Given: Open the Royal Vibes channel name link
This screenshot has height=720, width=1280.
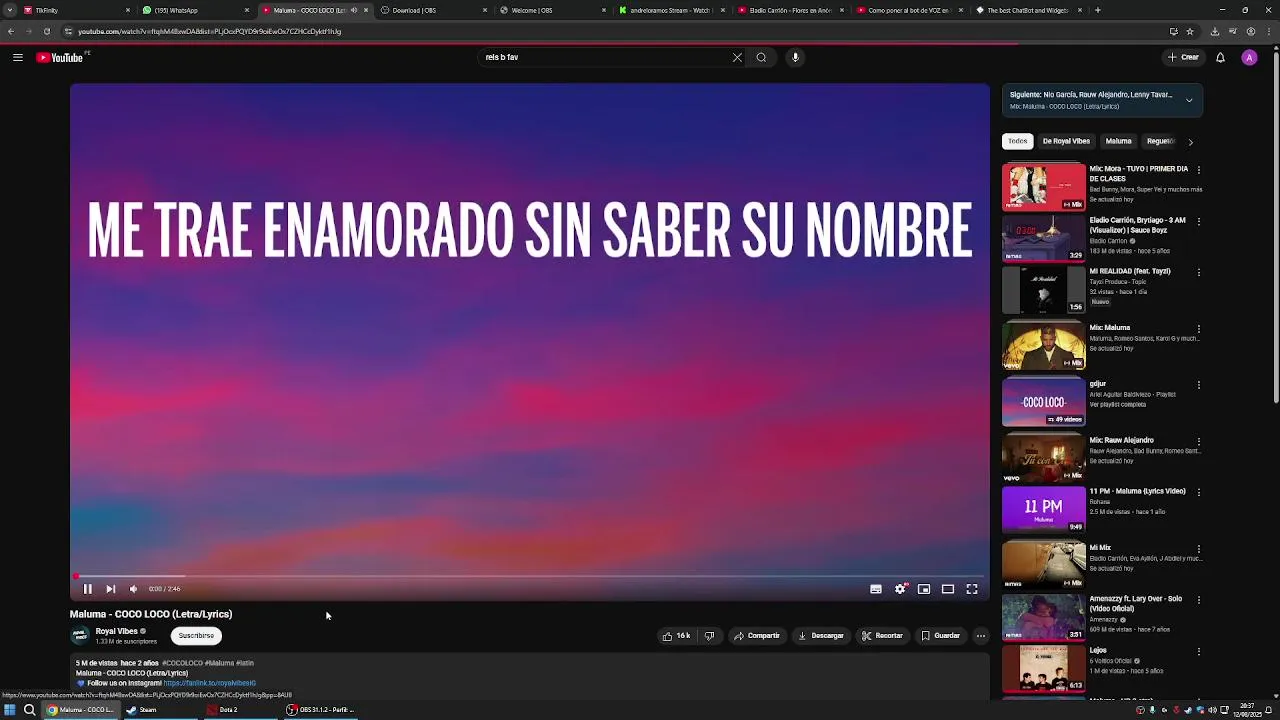Looking at the screenshot, I should [x=116, y=631].
